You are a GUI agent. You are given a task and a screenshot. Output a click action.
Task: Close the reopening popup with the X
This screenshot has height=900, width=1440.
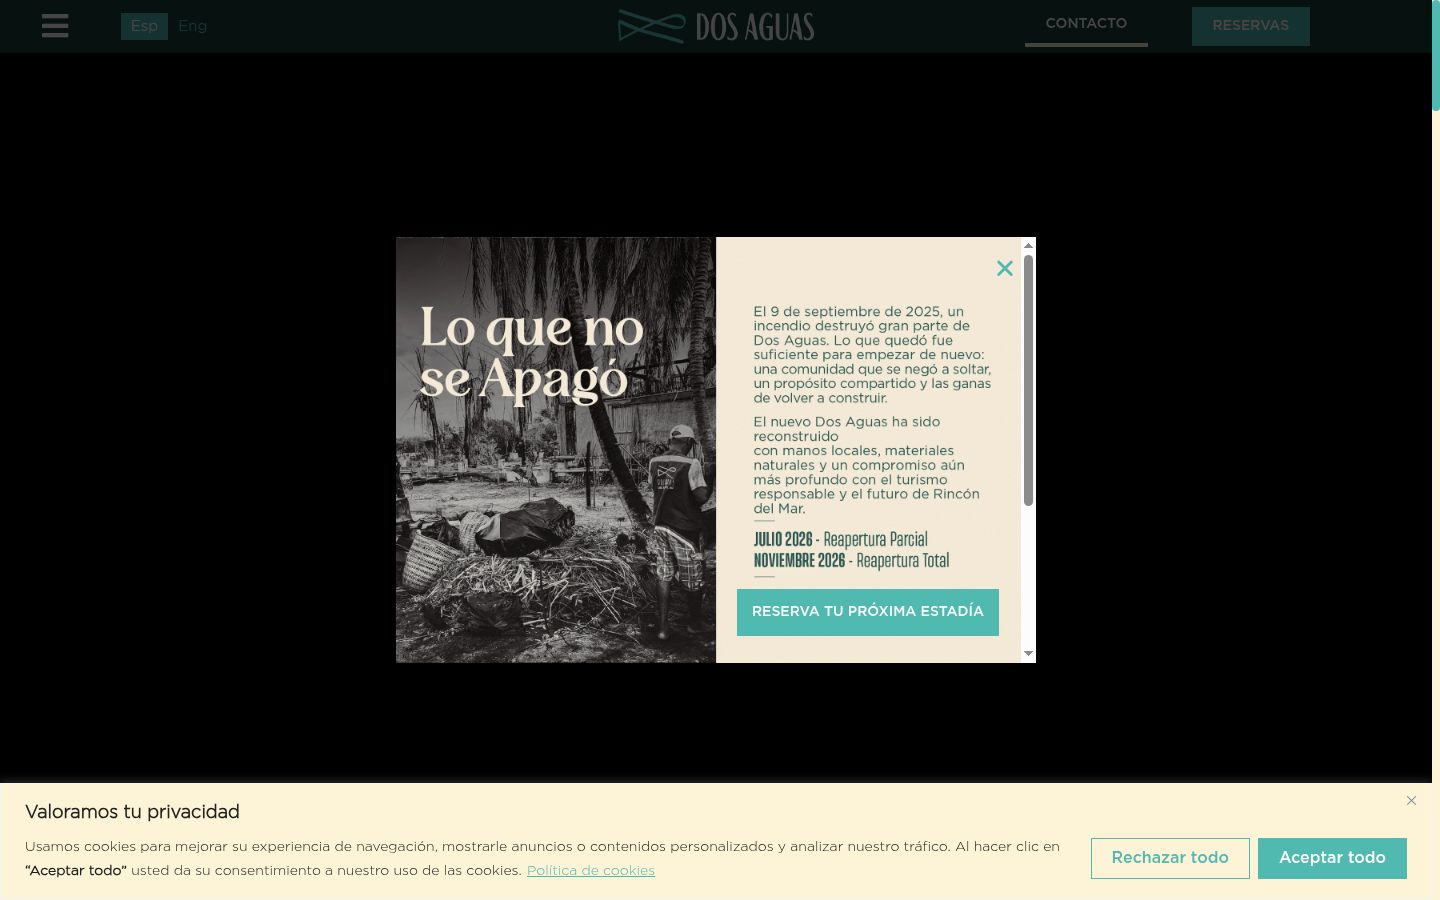(x=1005, y=268)
